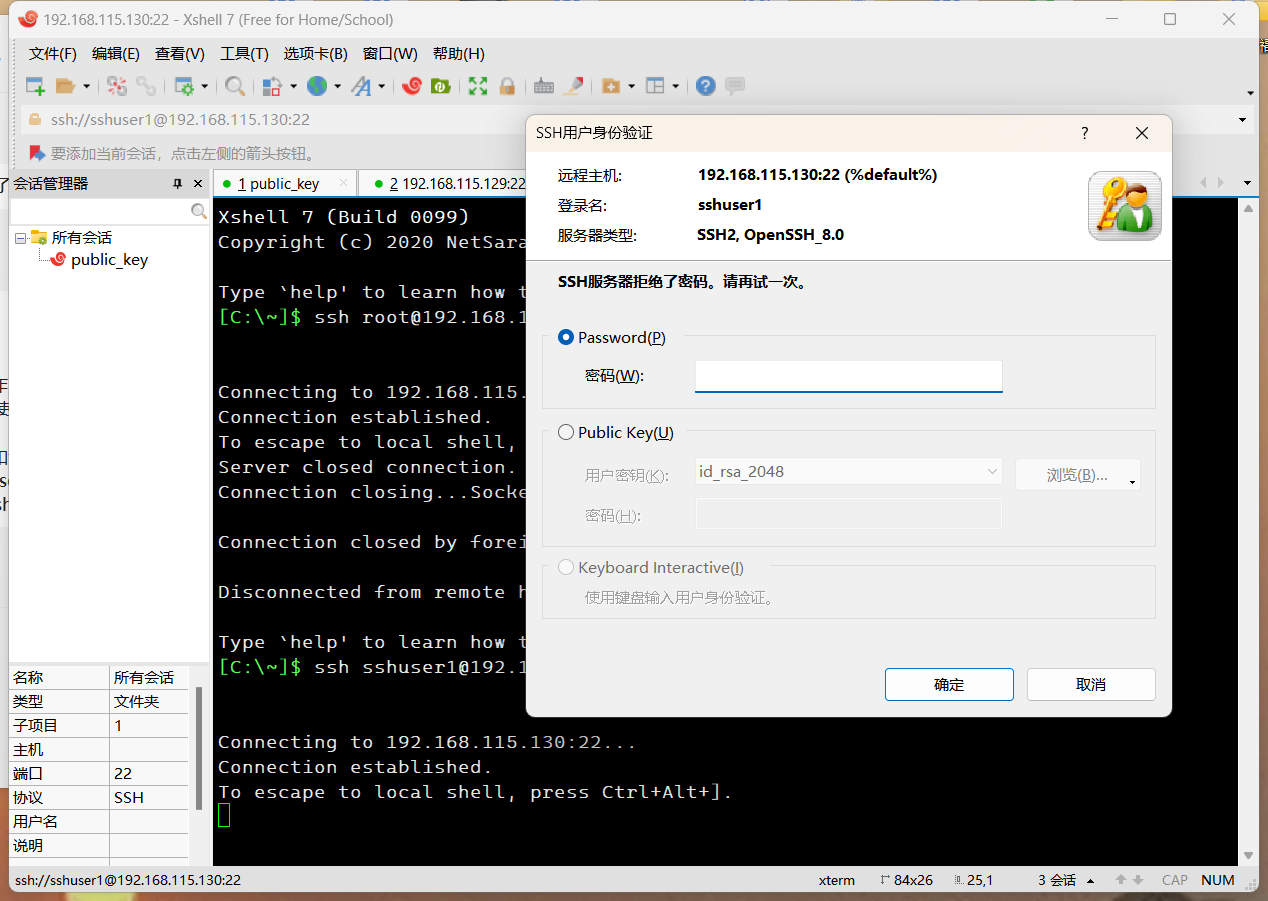Open the 文件(F) menu
Screen dimensions: 1268x901
pos(53,54)
